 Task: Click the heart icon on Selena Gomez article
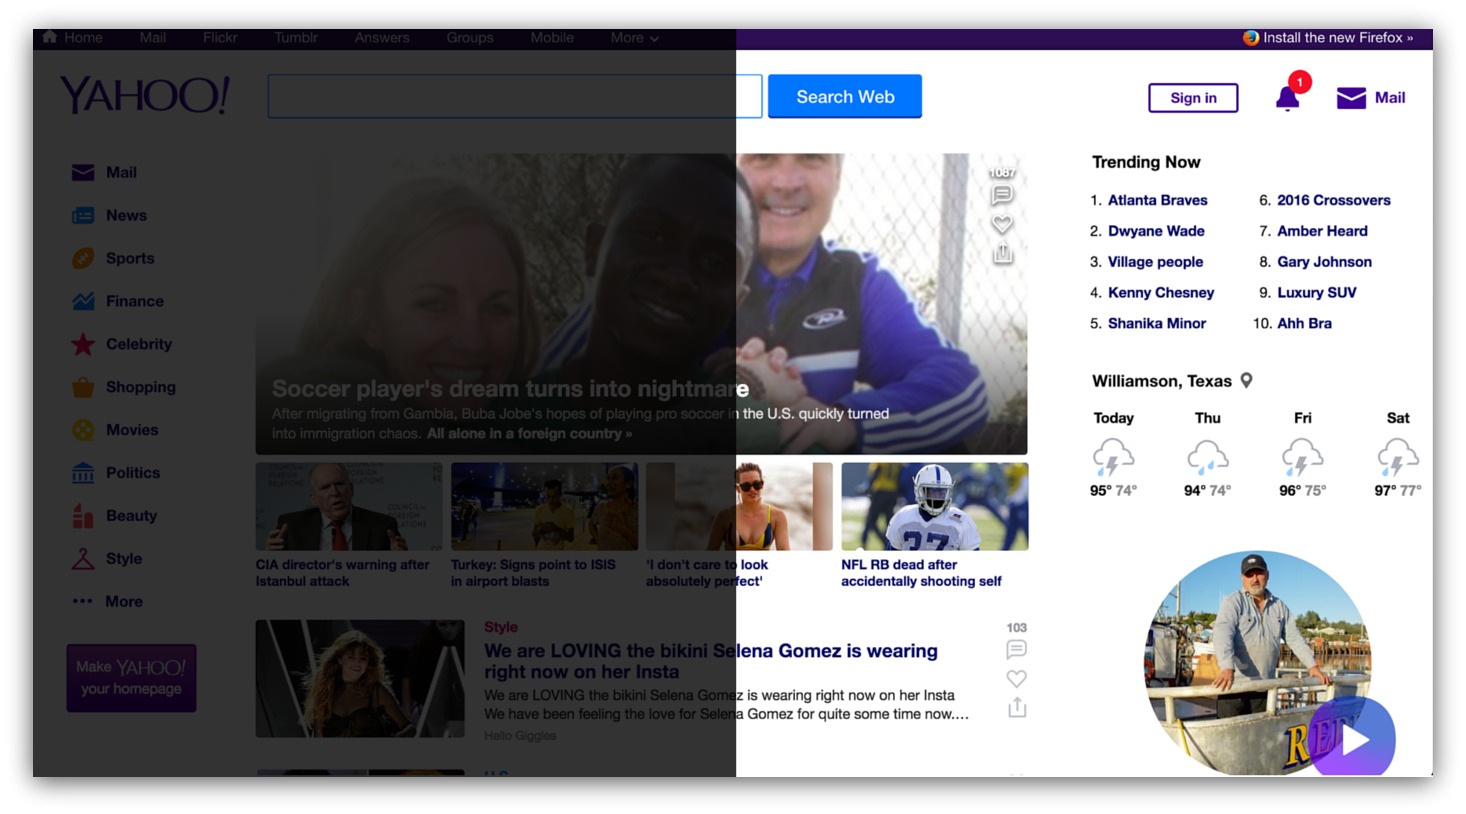coord(1017,679)
